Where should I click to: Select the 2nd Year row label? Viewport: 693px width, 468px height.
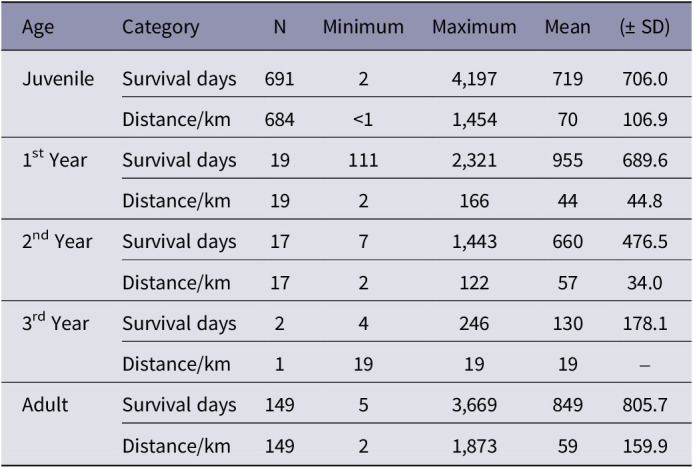pos(57,241)
